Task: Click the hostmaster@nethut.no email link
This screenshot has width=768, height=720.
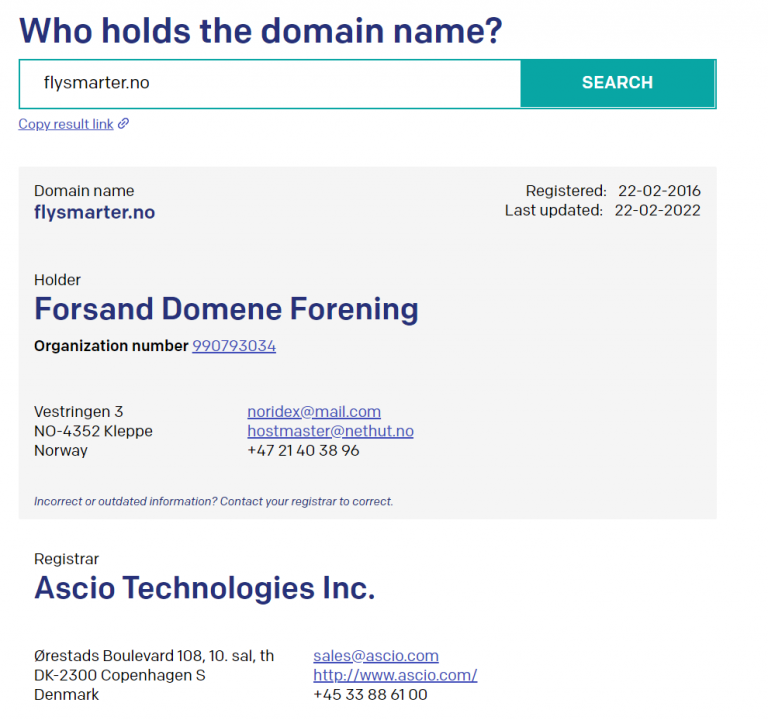Action: (330, 431)
